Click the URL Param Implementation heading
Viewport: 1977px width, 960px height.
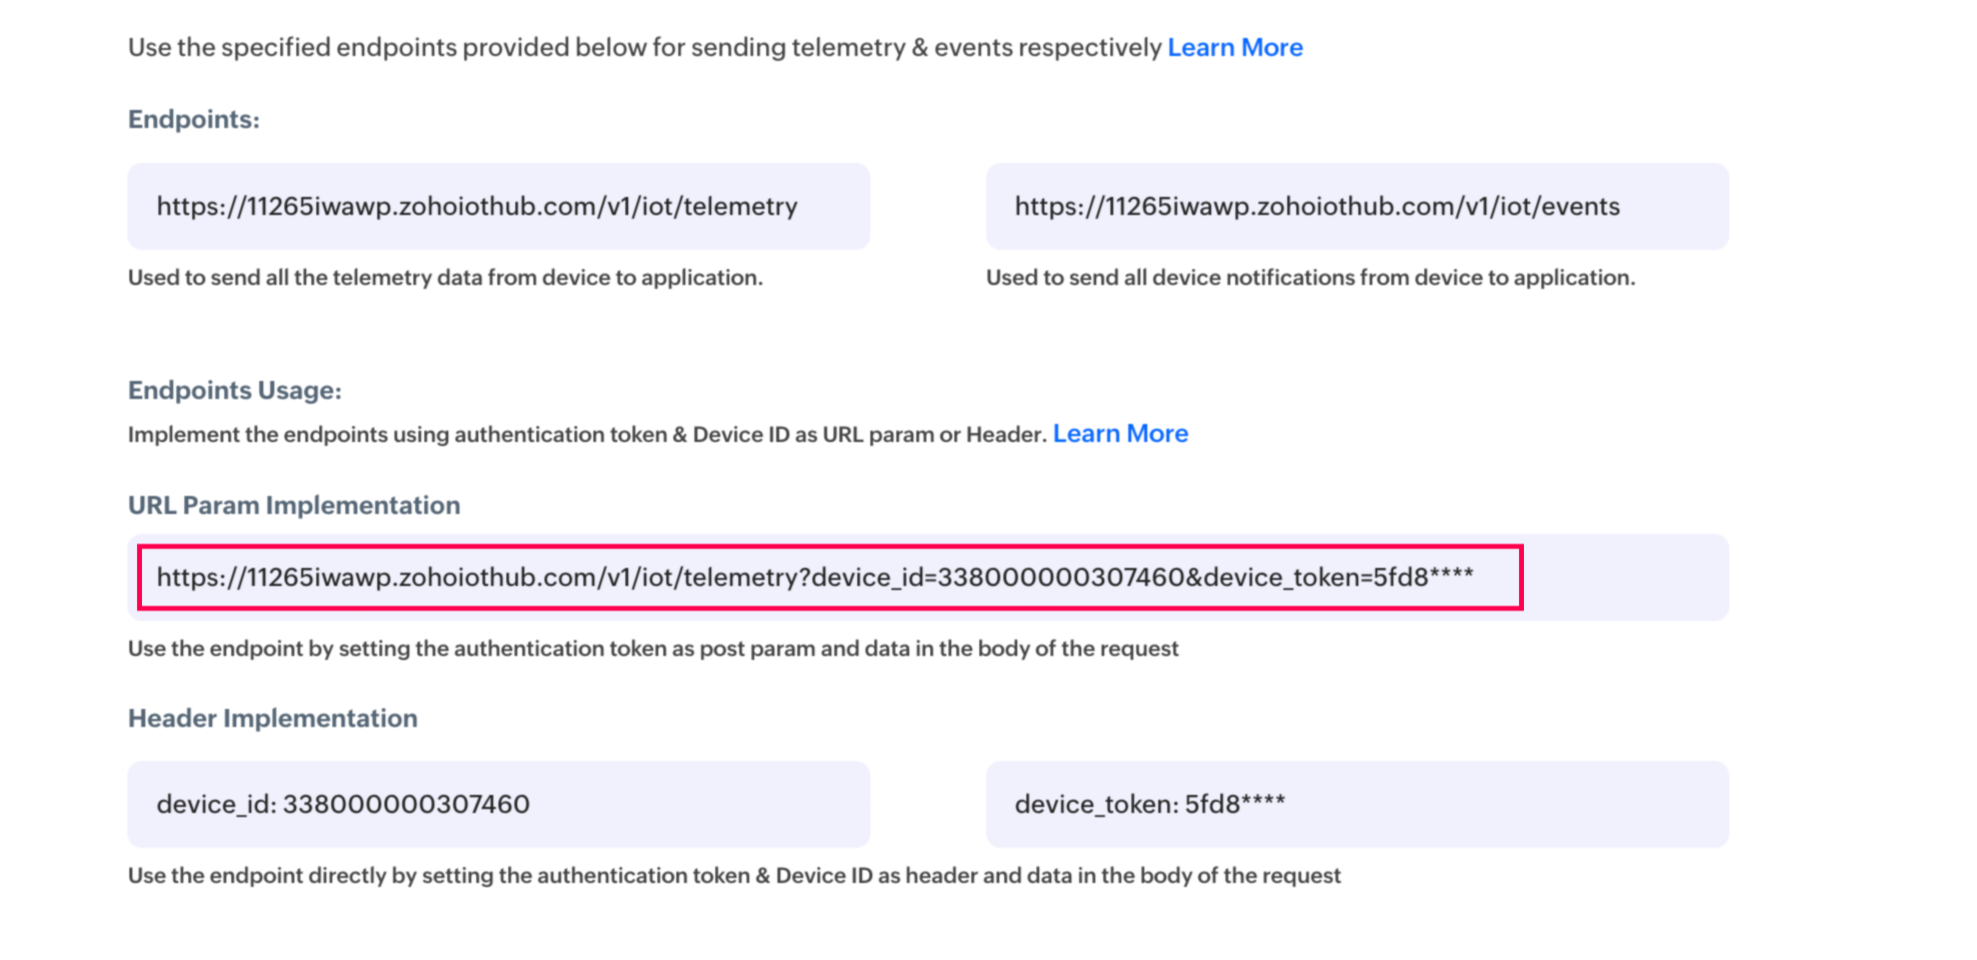click(x=293, y=506)
